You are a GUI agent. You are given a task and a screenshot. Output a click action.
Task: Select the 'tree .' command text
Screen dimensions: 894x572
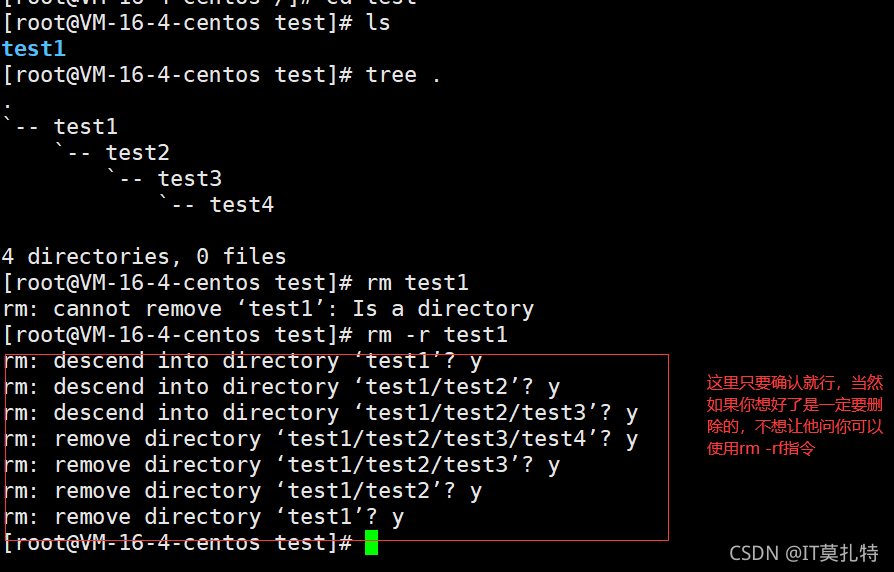tap(403, 75)
